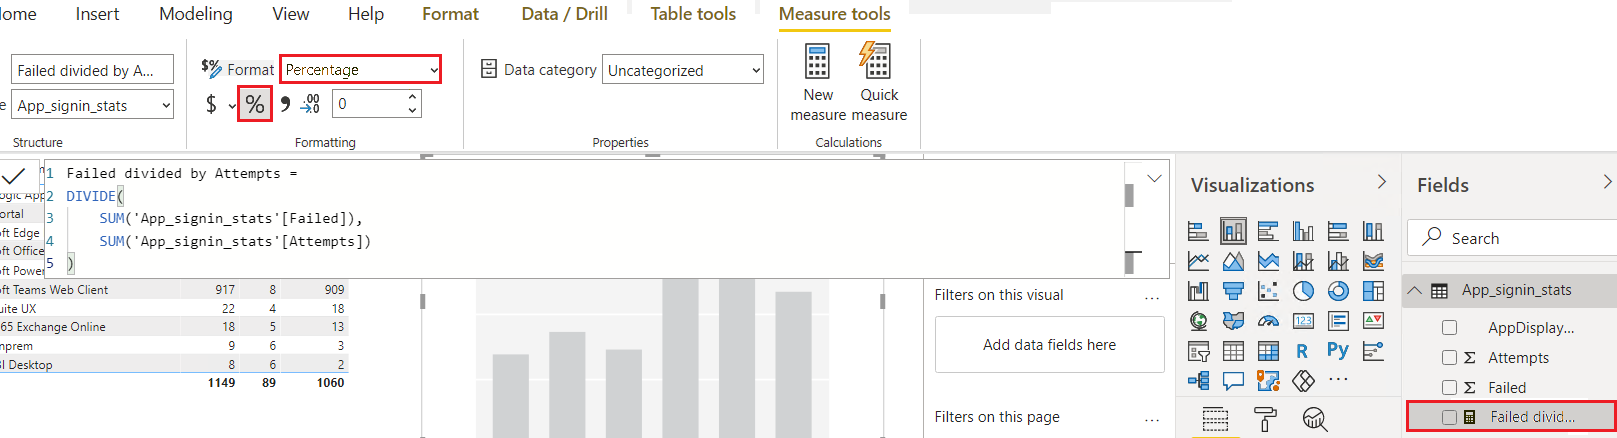Open the Format dropdown showing Percentage

pyautogui.click(x=360, y=70)
